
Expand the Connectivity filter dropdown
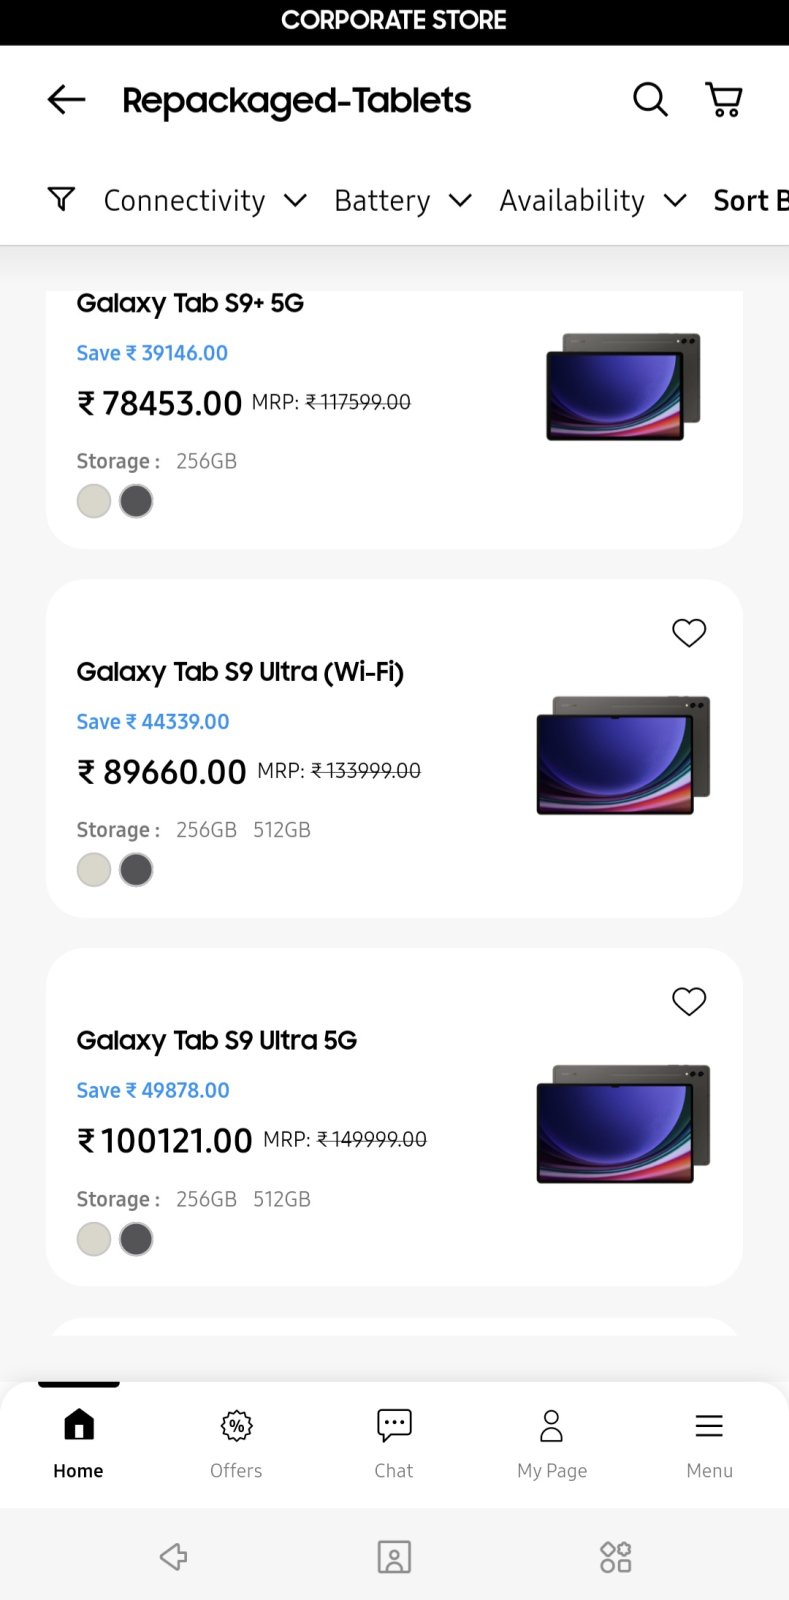205,200
